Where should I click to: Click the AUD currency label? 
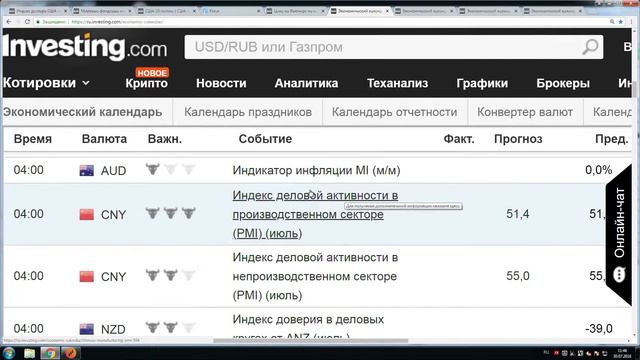(113, 171)
